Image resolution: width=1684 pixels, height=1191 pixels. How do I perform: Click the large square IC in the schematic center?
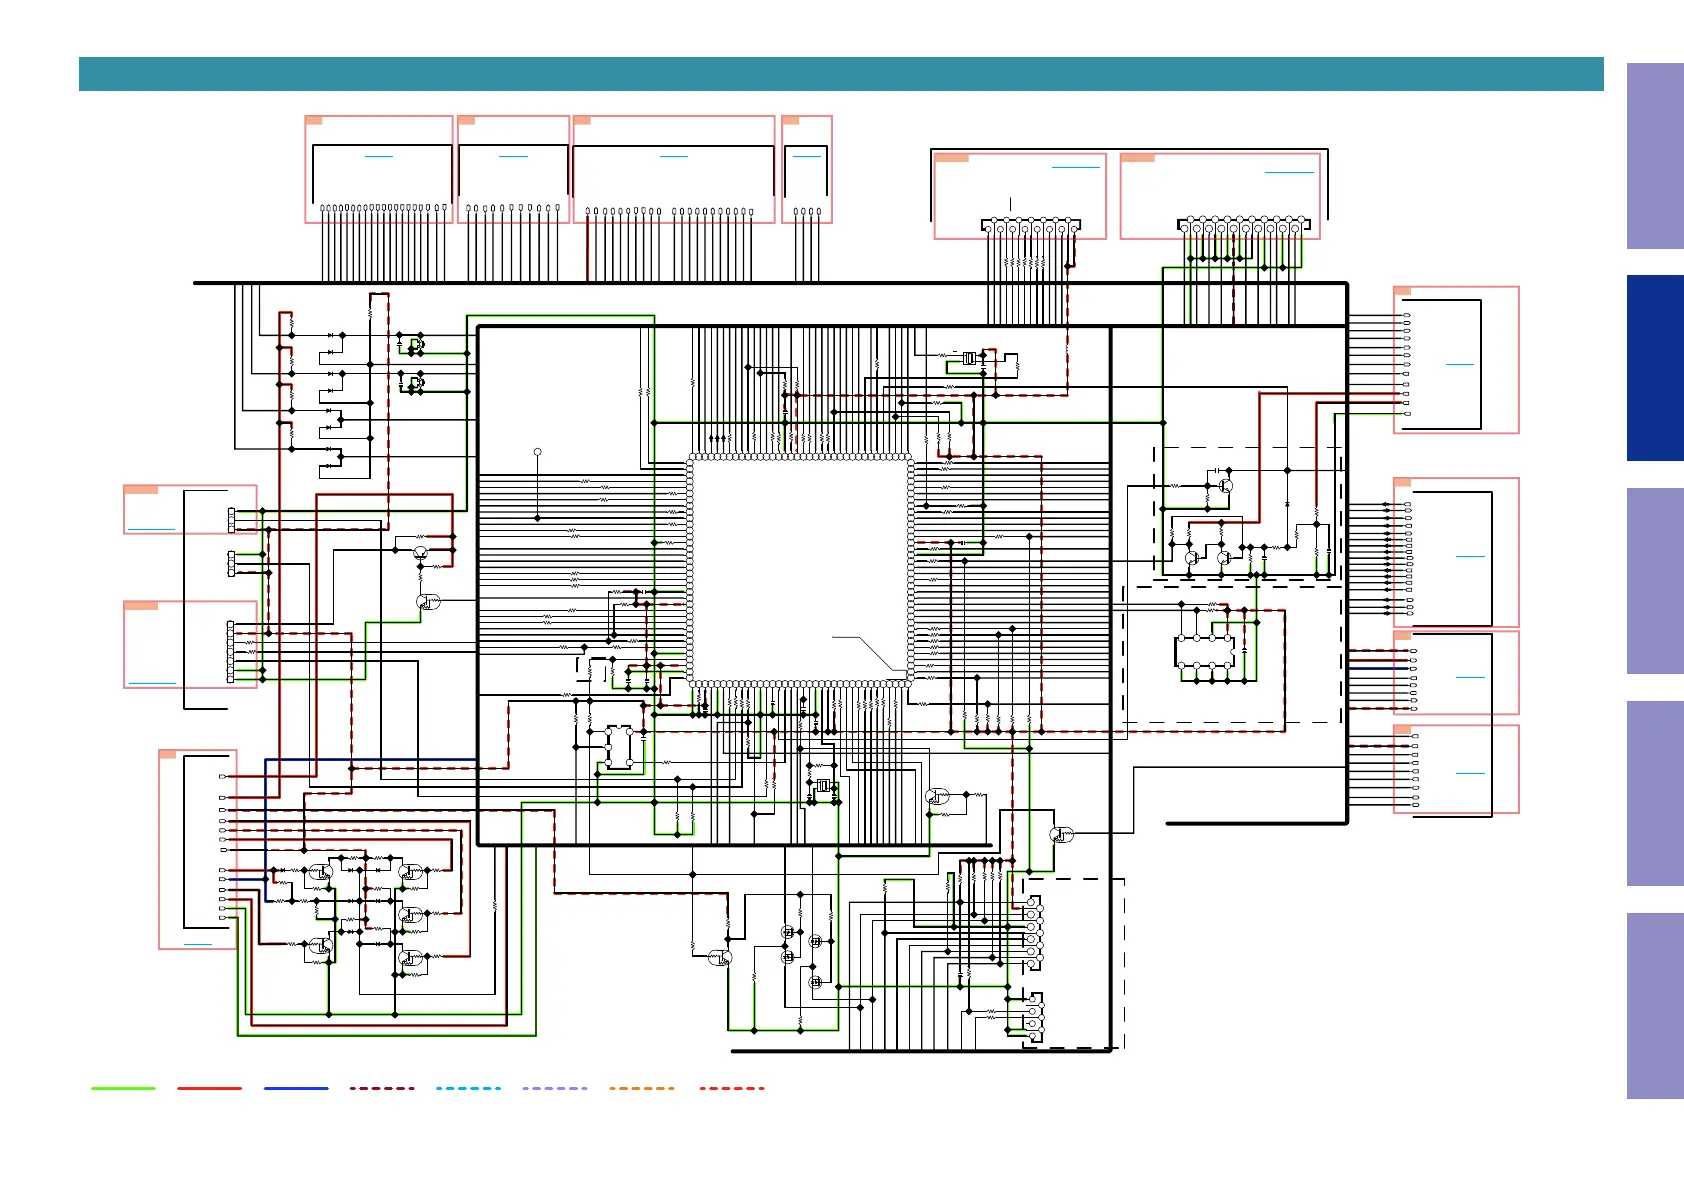click(800, 570)
